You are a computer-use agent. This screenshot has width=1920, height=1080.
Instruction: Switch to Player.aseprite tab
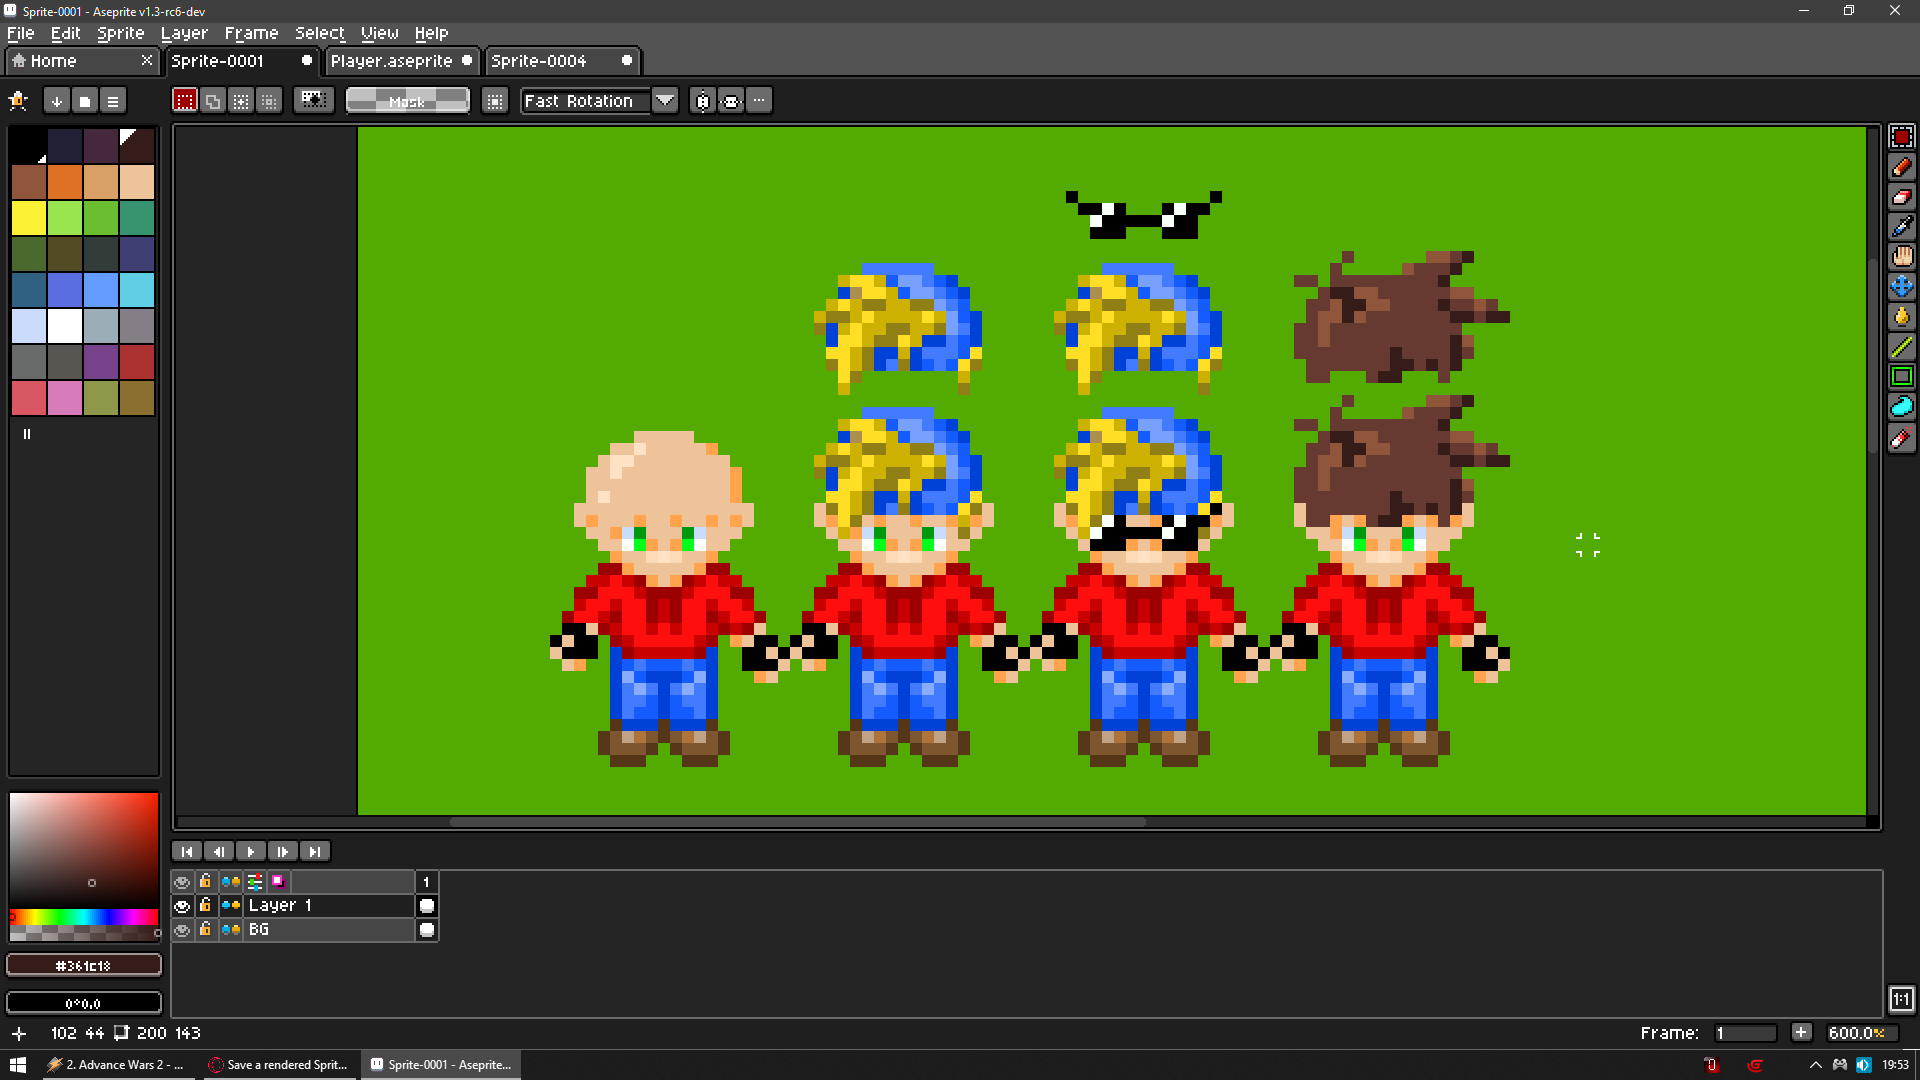coord(391,61)
